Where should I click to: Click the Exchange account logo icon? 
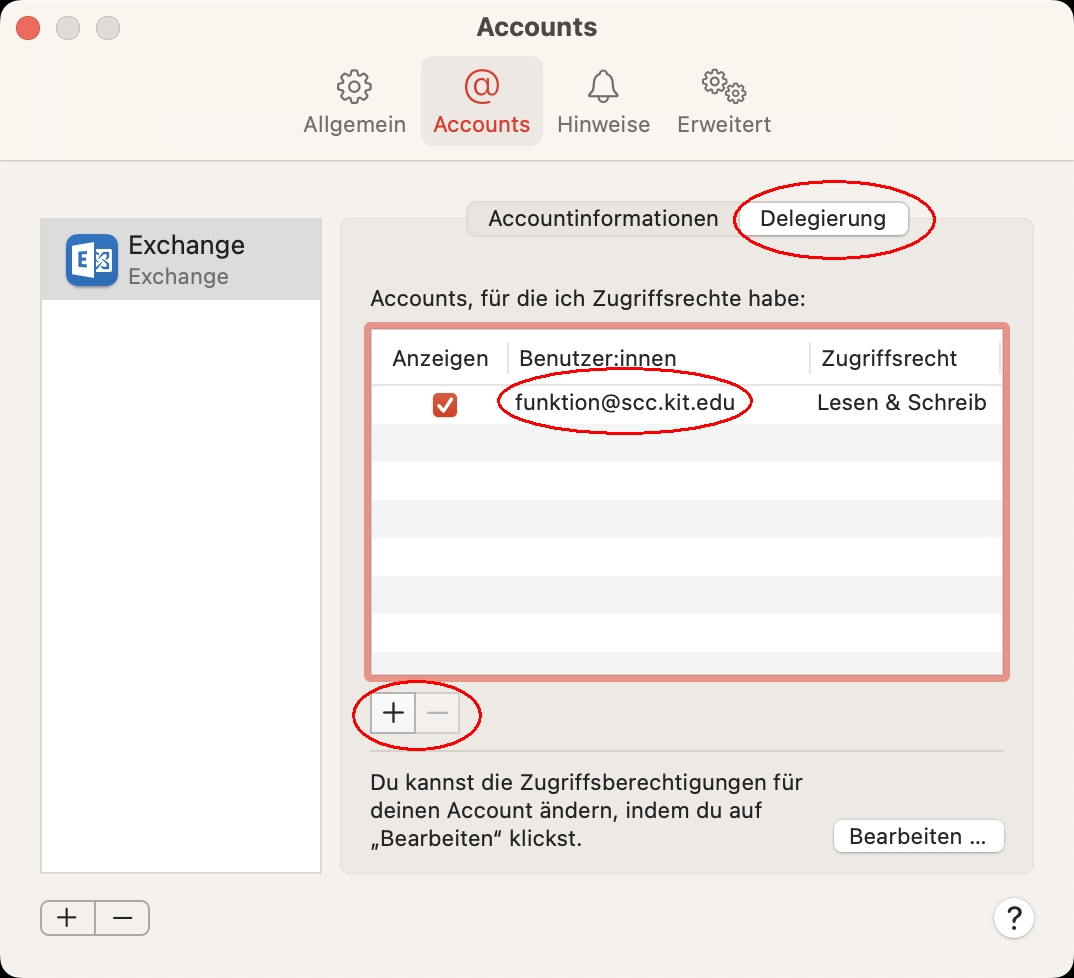92,260
